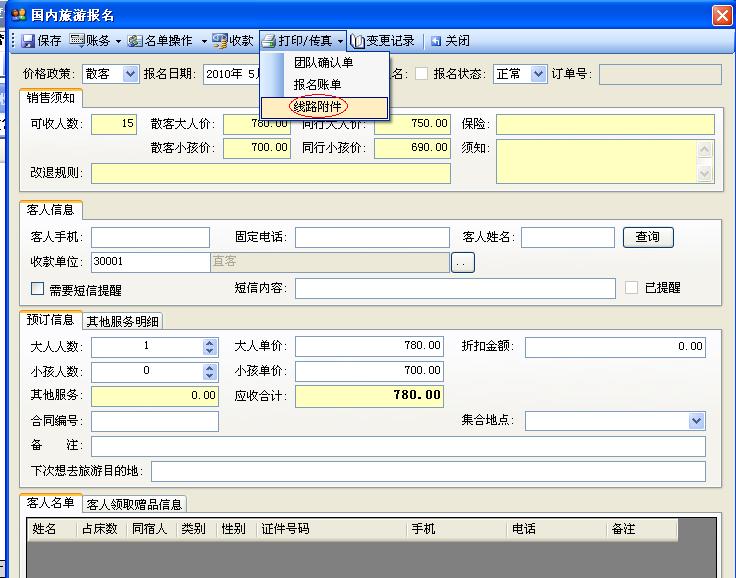The height and width of the screenshot is (578, 736).
Task: Click the printer icon for 打印/传真
Action: pyautogui.click(x=268, y=41)
